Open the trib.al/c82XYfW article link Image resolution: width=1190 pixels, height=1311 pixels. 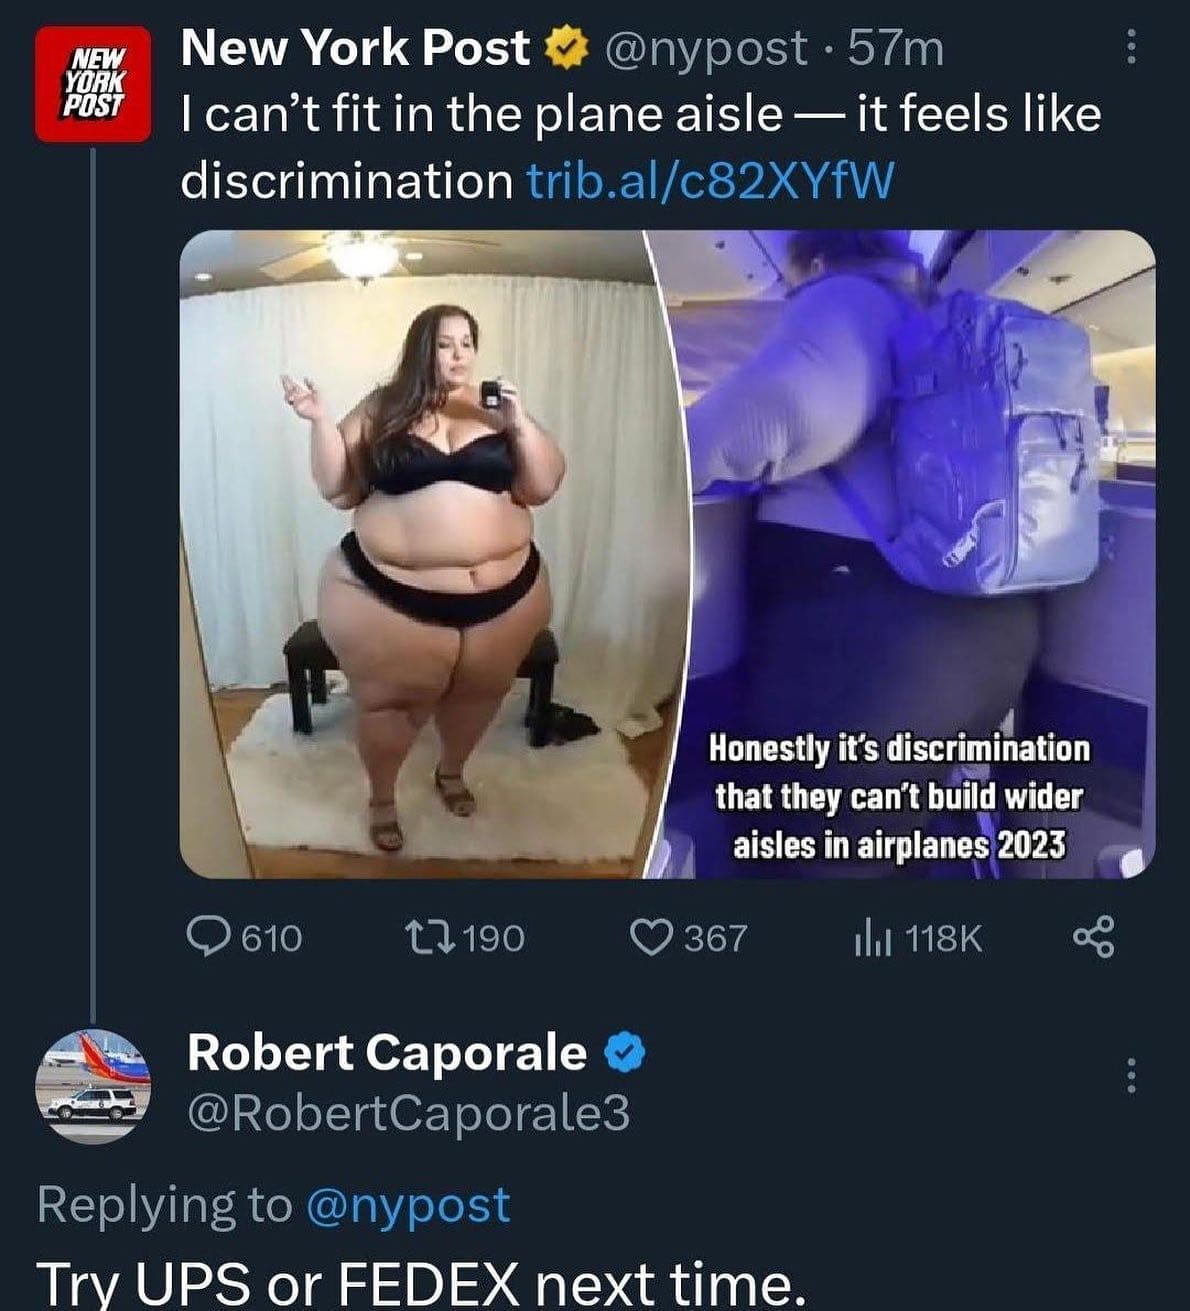(709, 181)
